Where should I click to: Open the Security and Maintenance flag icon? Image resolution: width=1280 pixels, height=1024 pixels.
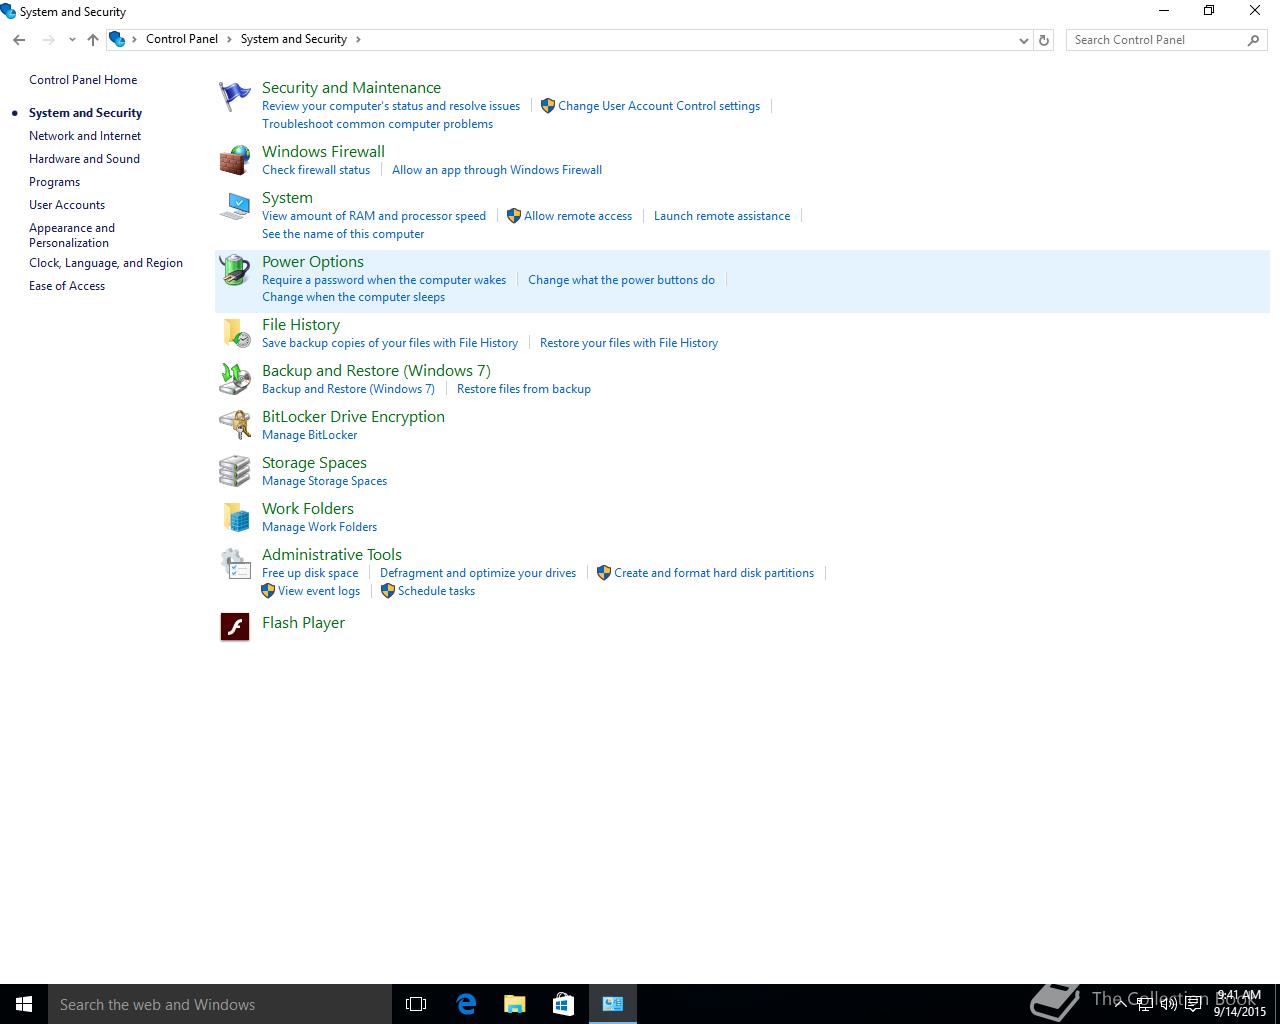click(235, 96)
